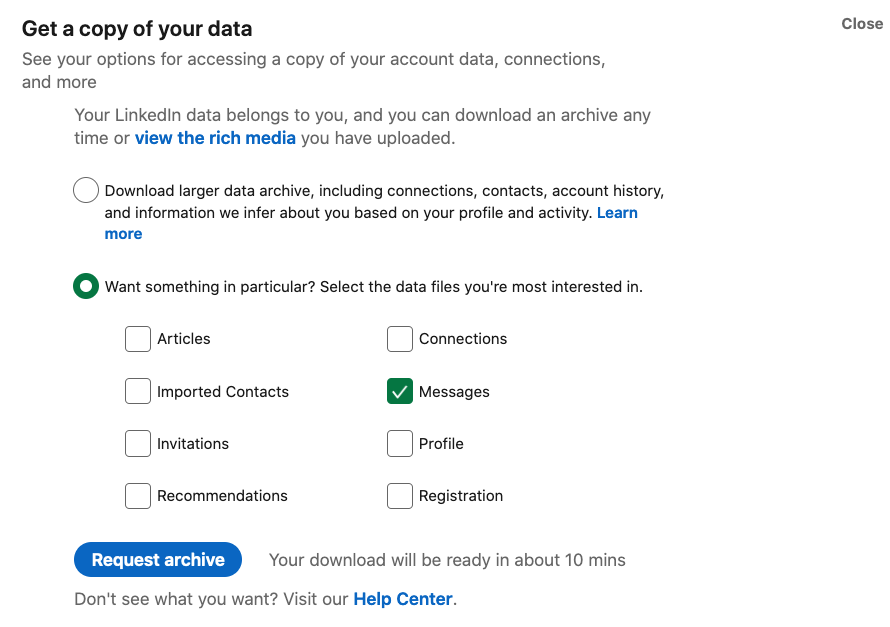Visit the Help Center link
Image resolution: width=890 pixels, height=627 pixels.
[403, 599]
